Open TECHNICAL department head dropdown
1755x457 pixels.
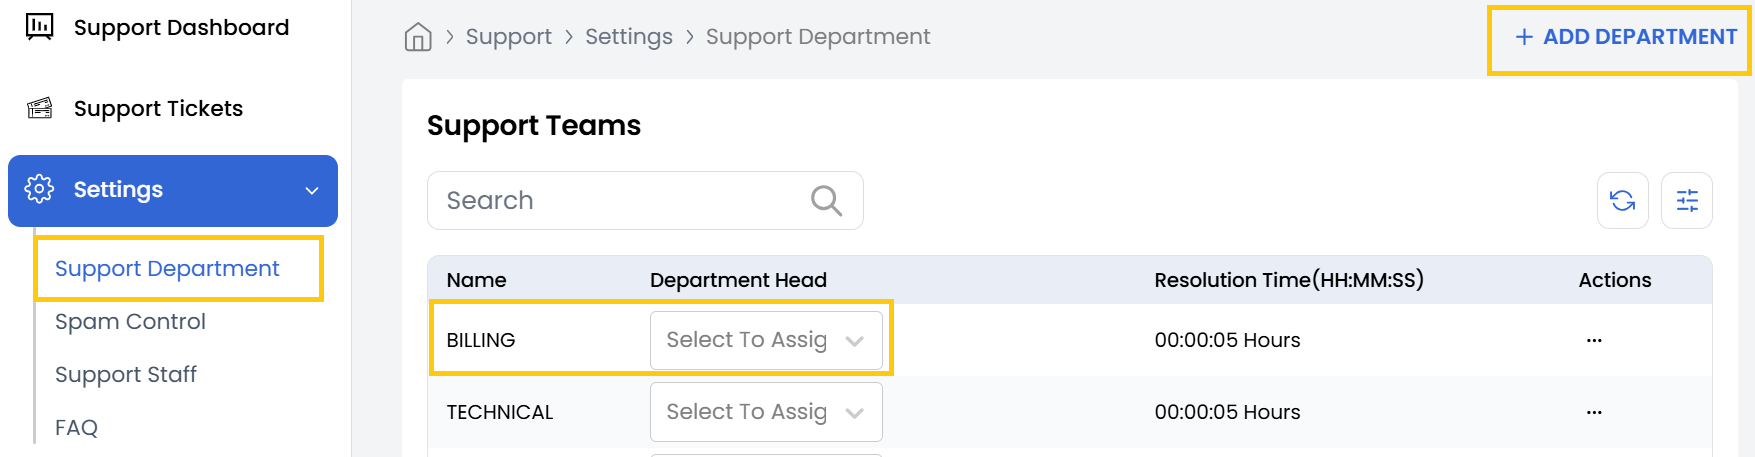coord(766,412)
